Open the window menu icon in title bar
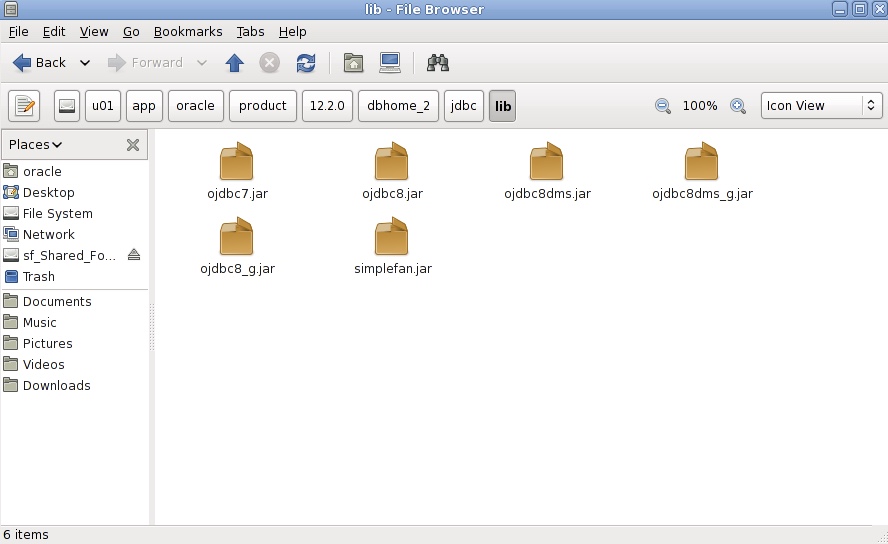888x544 pixels. [x=10, y=9]
